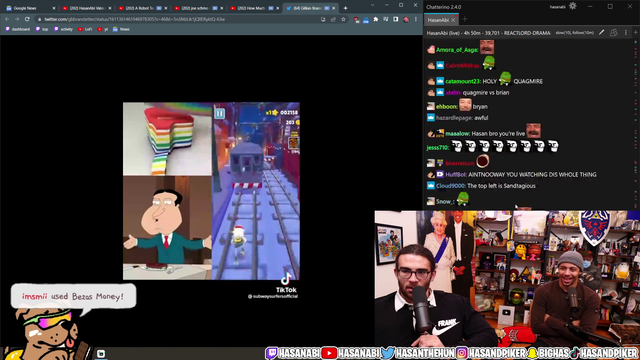Open the dashboard bookmark

(x=18, y=29)
